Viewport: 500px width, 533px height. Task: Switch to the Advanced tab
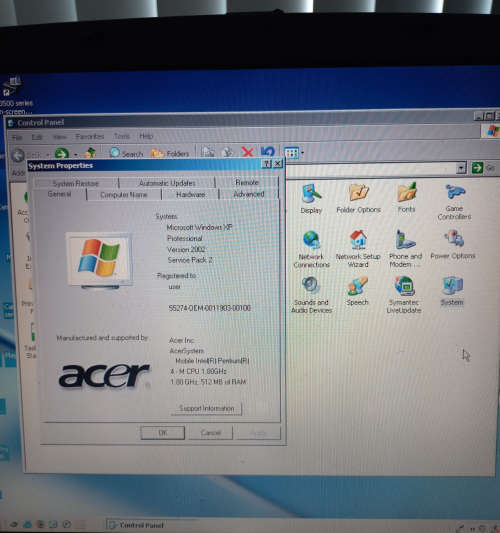(x=249, y=194)
